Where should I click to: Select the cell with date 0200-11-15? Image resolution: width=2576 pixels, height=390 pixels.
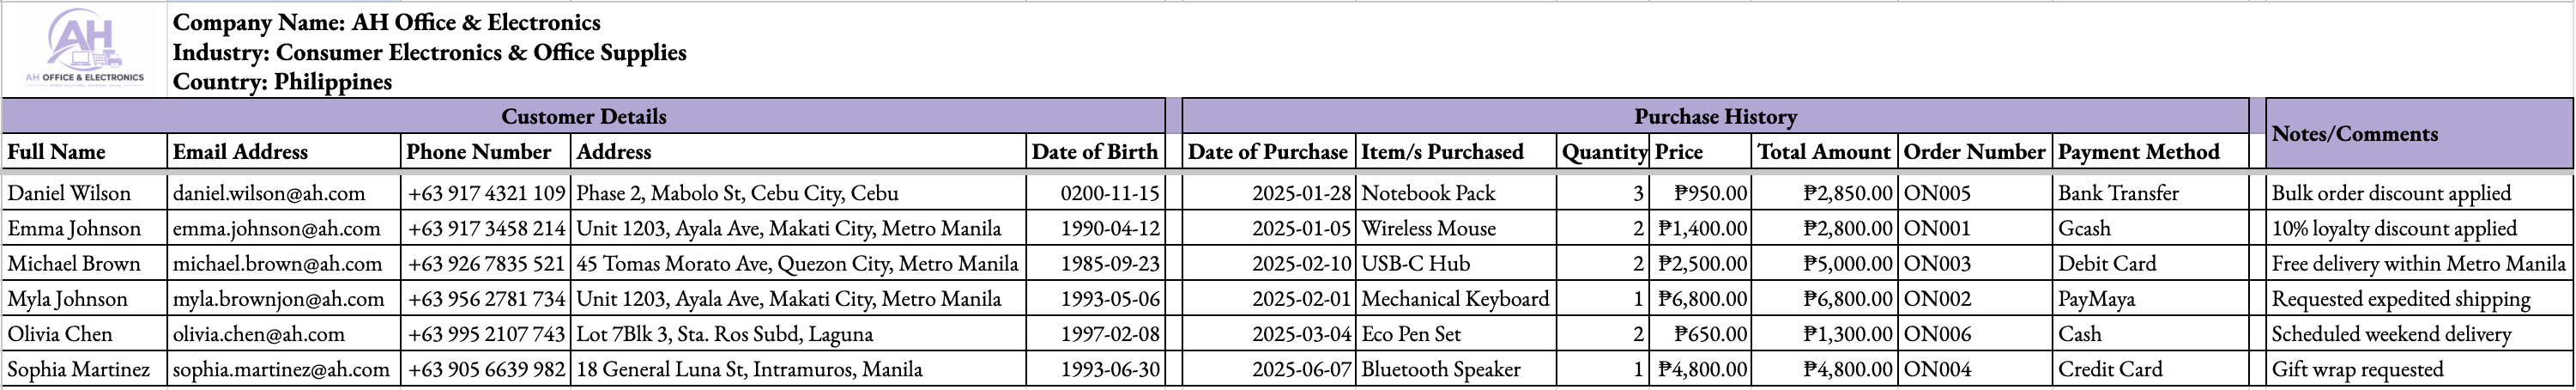point(1095,193)
